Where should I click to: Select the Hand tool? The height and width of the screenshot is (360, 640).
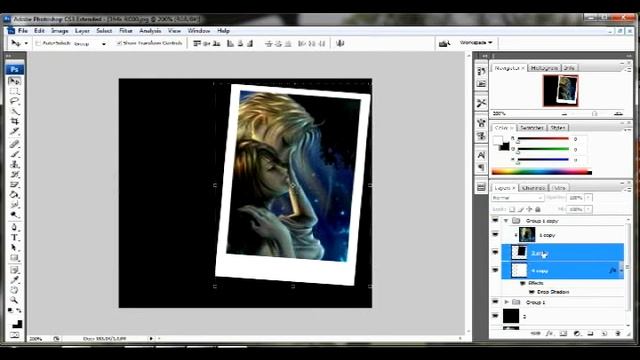pos(14,290)
